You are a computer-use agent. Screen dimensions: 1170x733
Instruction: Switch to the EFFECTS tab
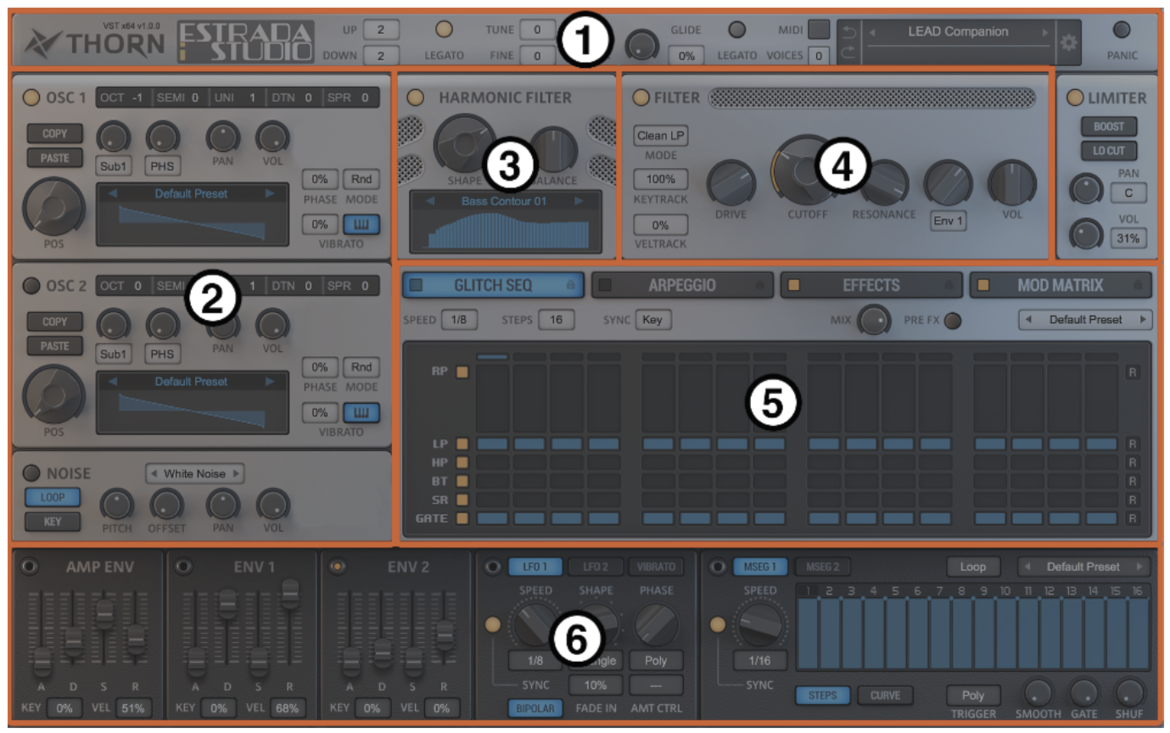click(870, 285)
